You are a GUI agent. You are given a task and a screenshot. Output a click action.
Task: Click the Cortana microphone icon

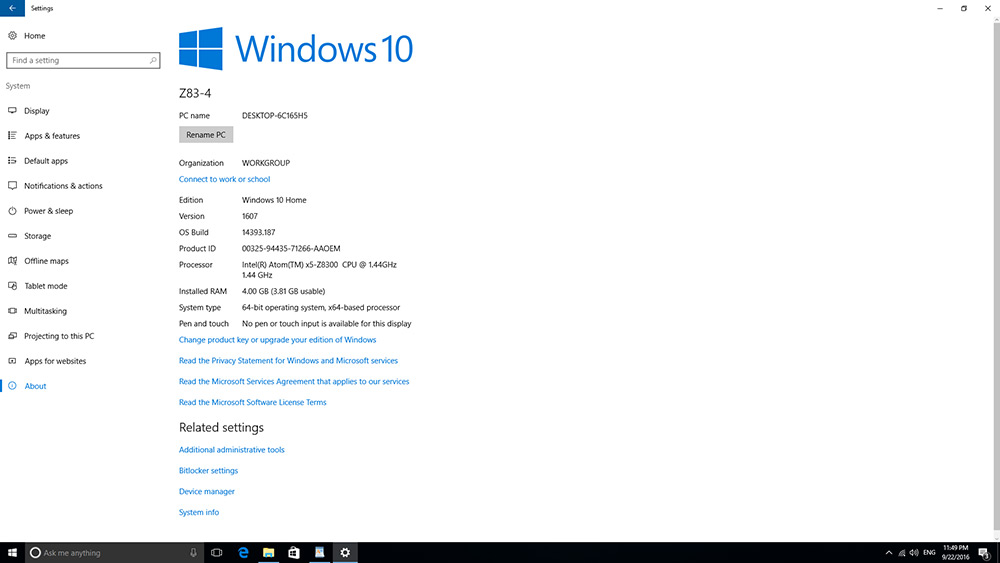(x=193, y=552)
